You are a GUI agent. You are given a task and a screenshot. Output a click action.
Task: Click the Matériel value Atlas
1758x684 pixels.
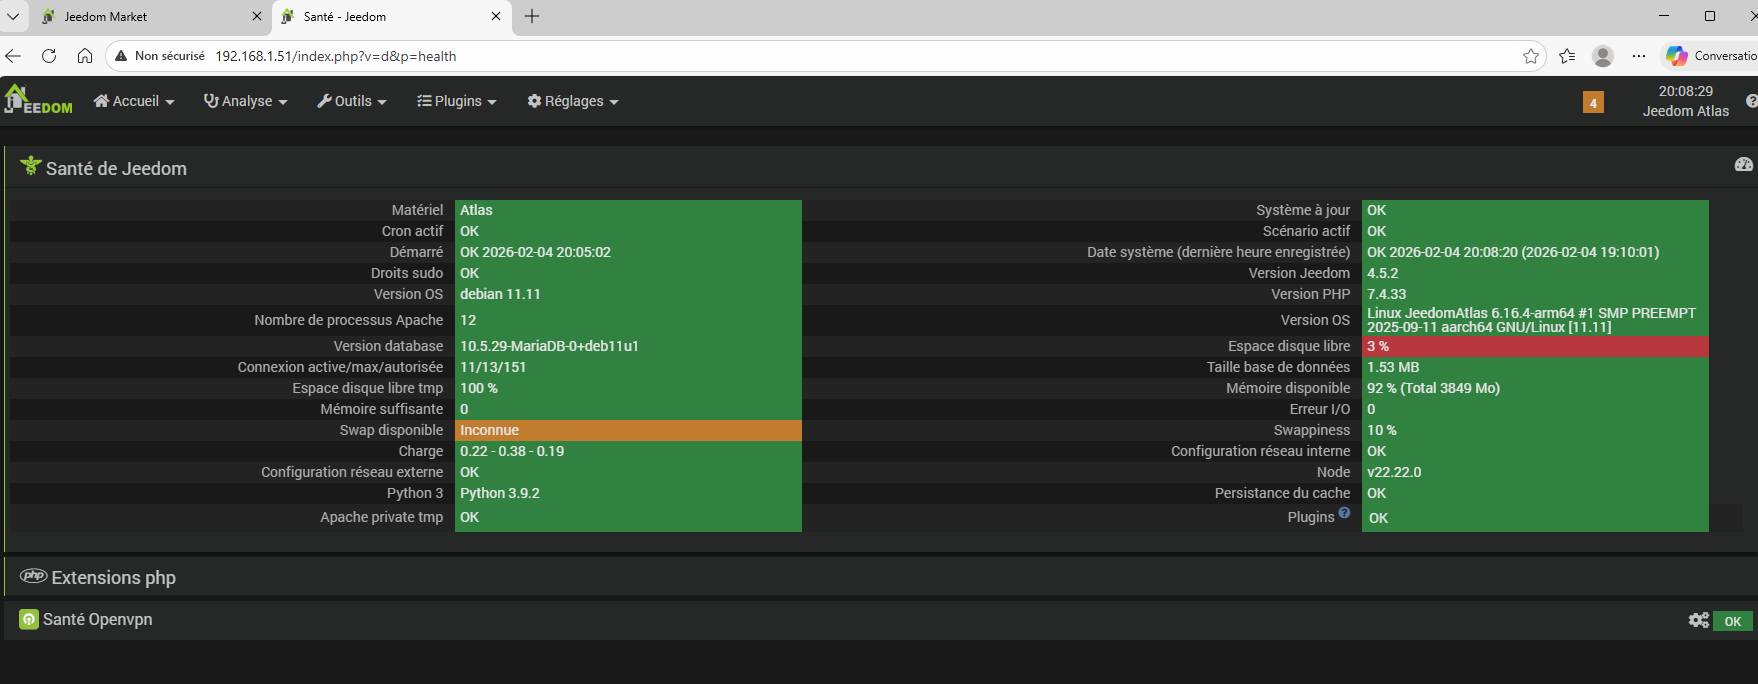tap(628, 210)
